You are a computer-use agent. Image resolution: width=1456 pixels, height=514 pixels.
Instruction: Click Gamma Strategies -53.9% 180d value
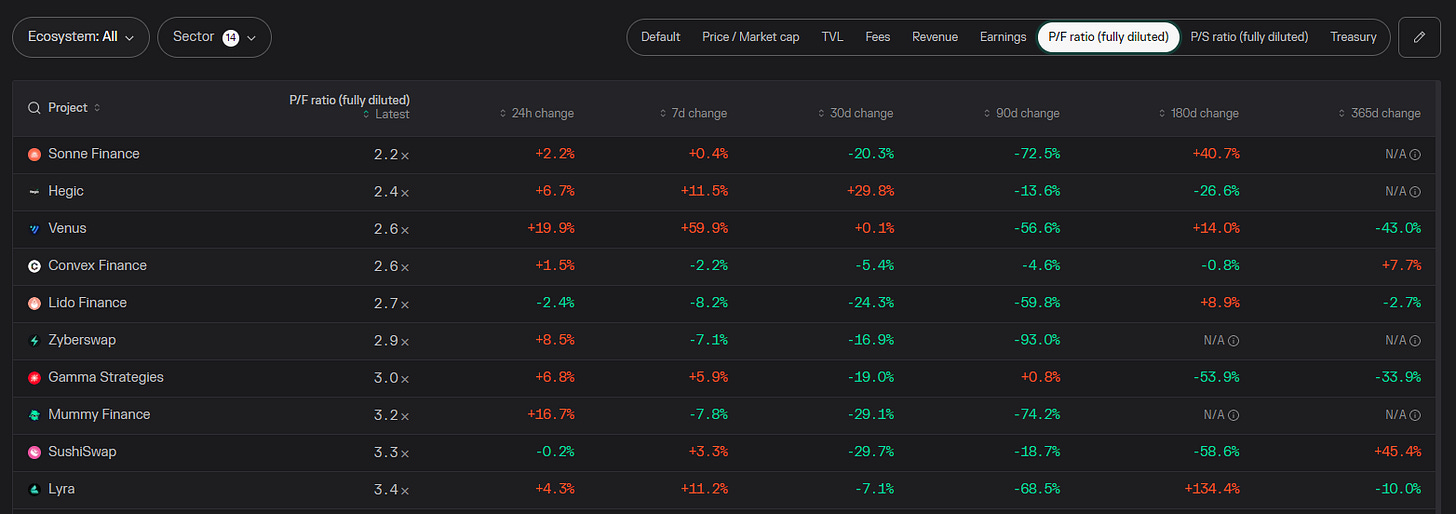click(1215, 377)
